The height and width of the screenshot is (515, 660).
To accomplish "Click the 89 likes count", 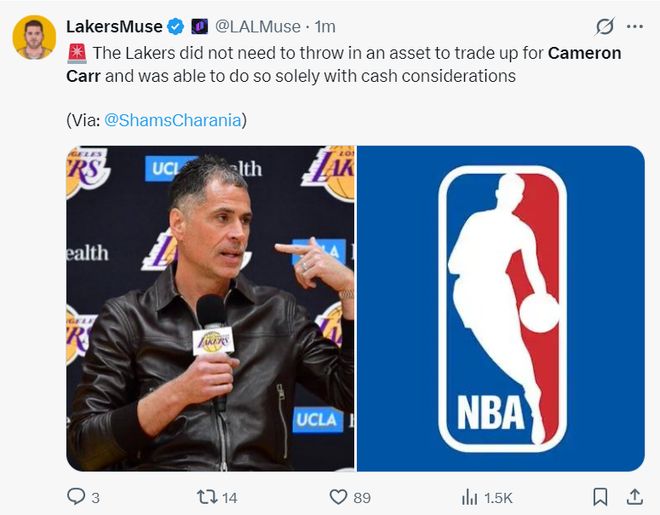I will [362, 498].
